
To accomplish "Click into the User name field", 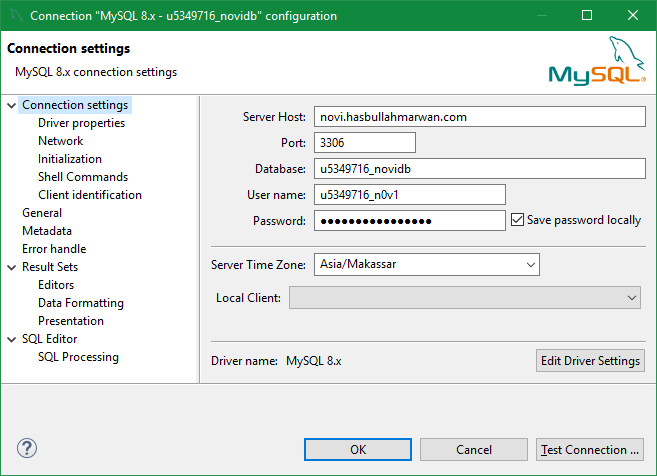I will (x=410, y=194).
